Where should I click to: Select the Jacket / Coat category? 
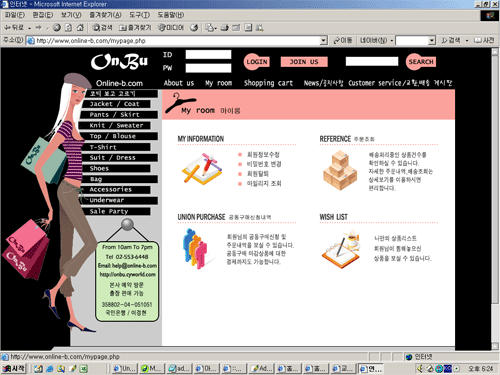coord(115,104)
